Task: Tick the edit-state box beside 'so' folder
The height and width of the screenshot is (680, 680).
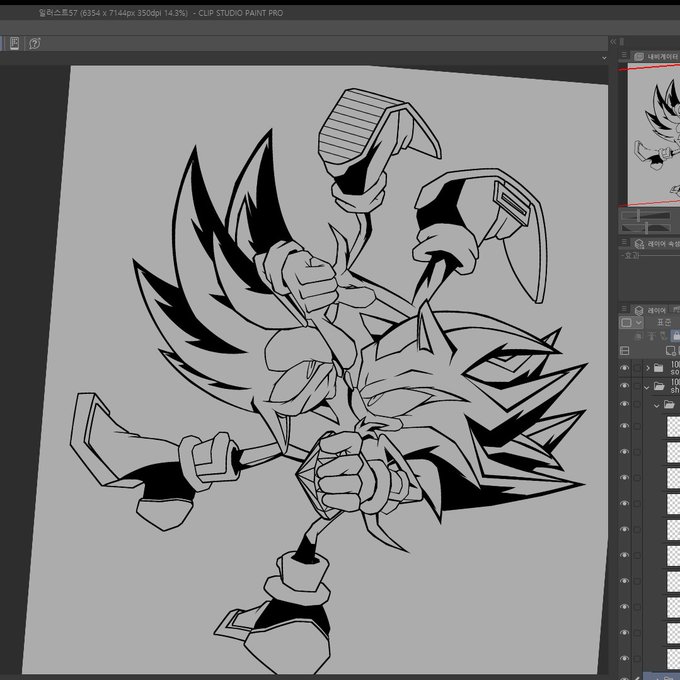Action: (637, 368)
